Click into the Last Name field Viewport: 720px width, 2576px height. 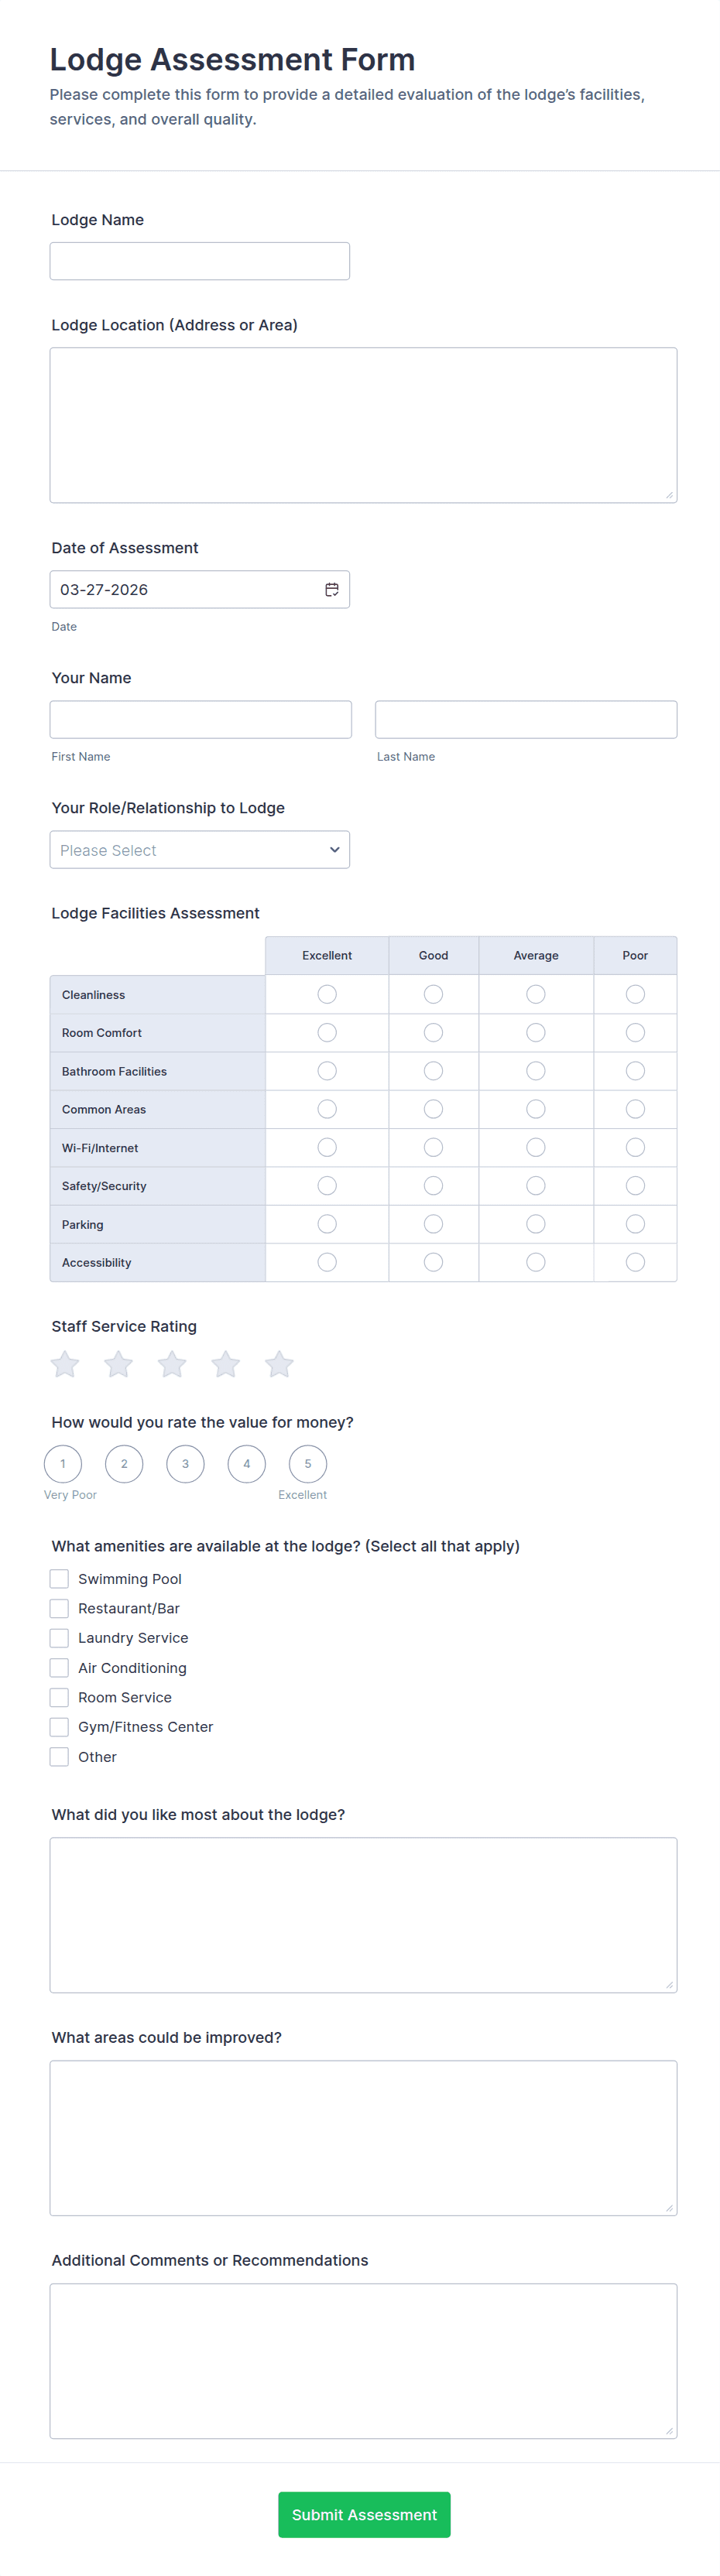[526, 720]
